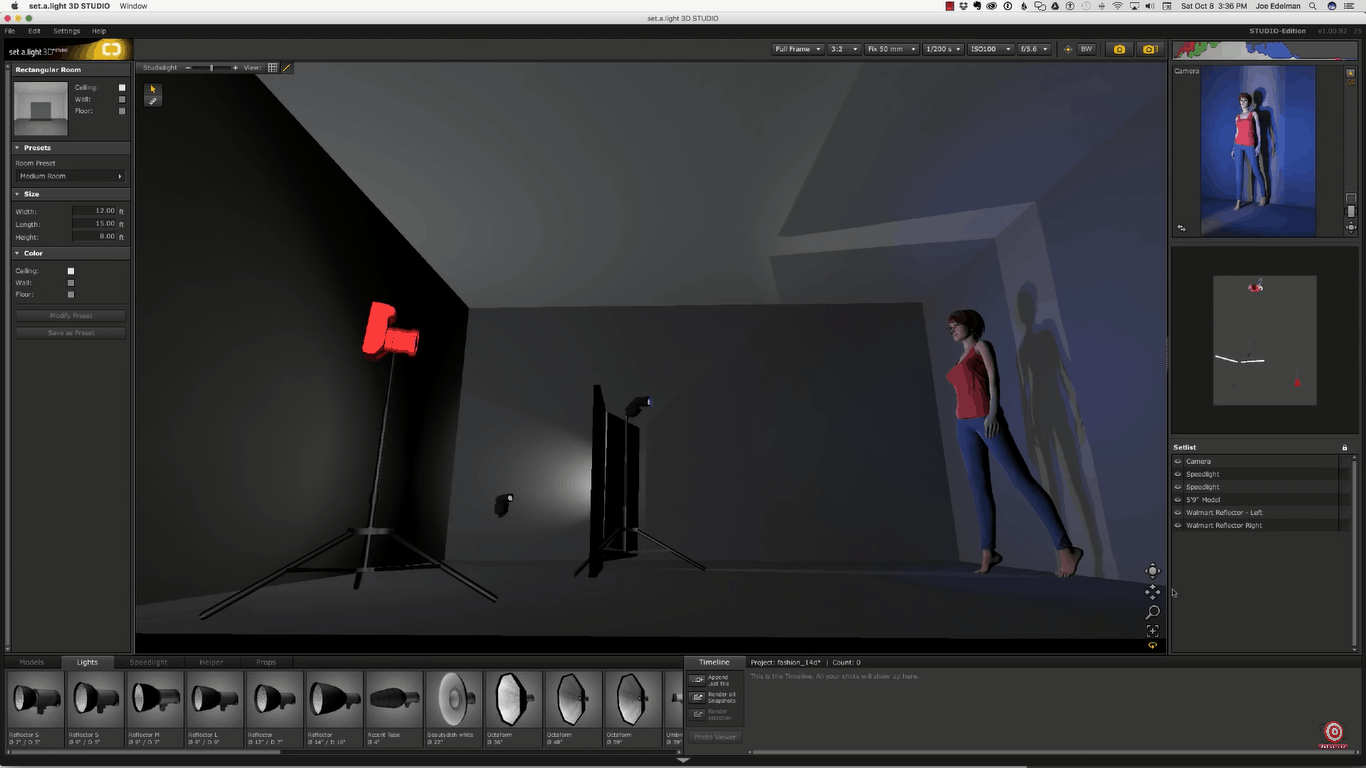
Task: Toggle the grid view icon
Action: click(x=272, y=68)
